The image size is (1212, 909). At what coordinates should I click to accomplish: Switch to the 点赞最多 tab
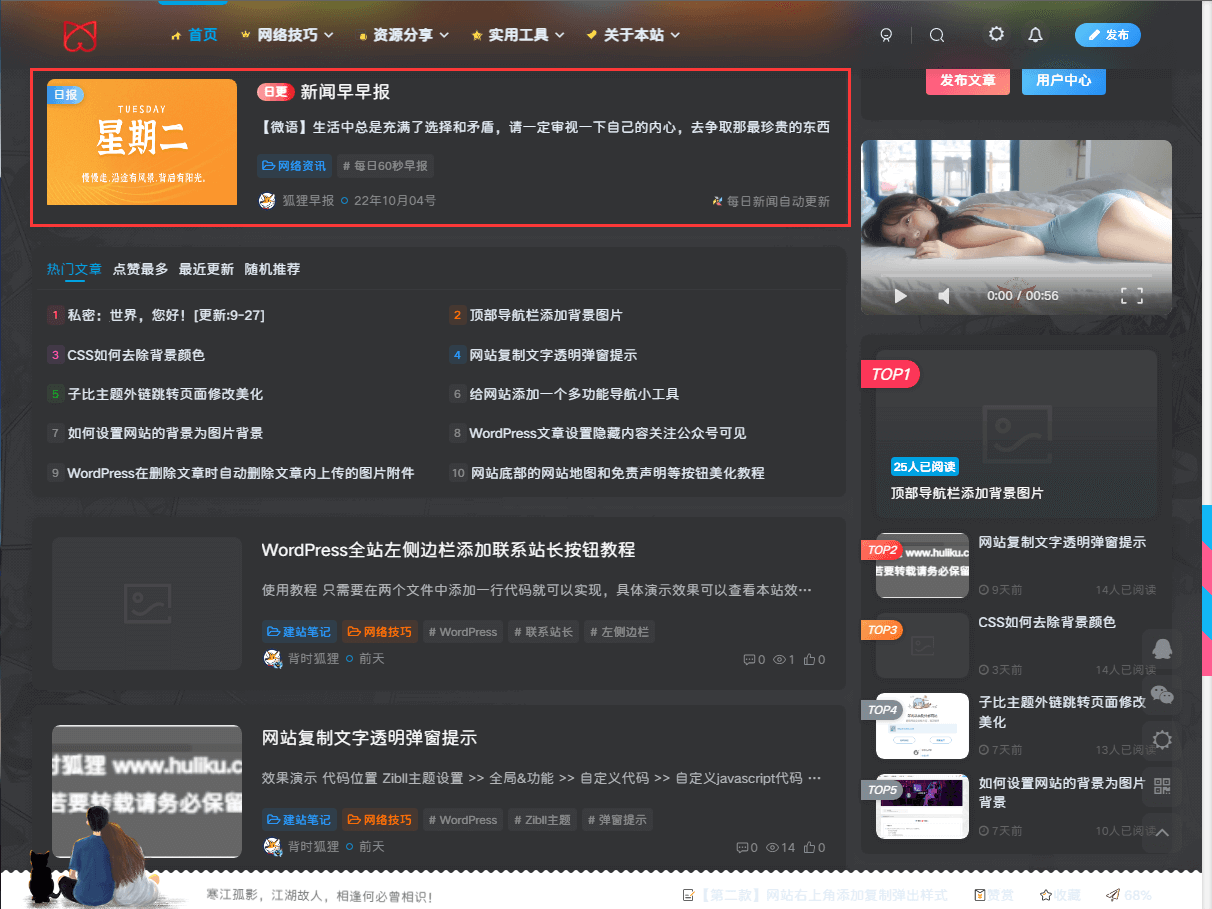coord(140,269)
